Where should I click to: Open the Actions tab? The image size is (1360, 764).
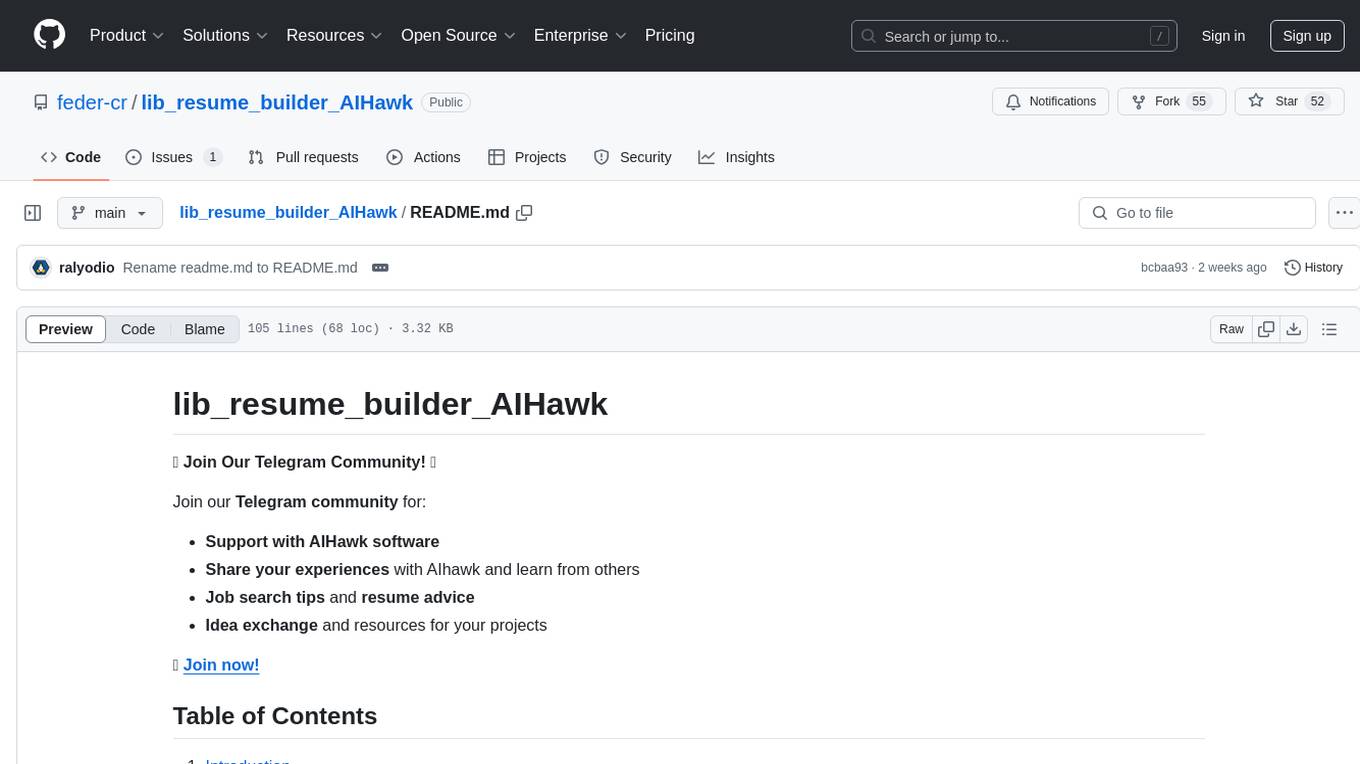[423, 157]
